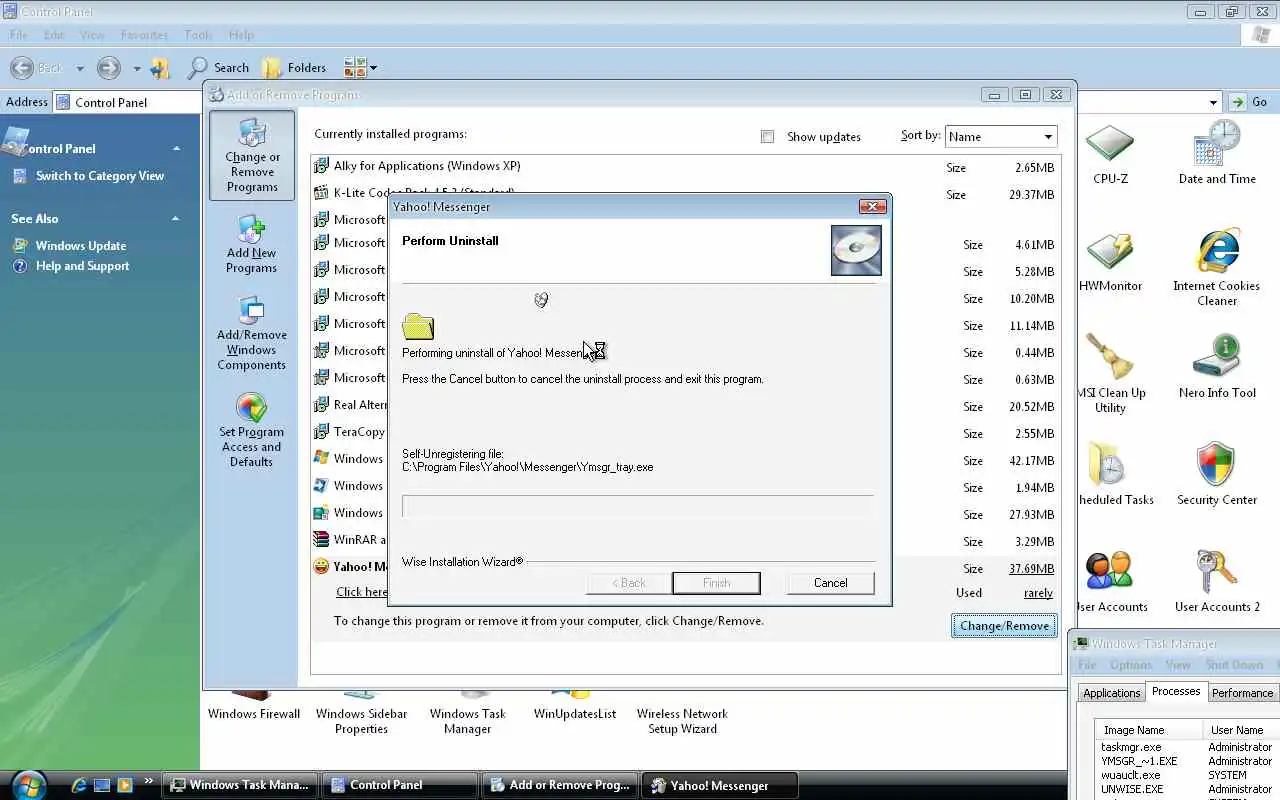Open Add New Programs
The width and height of the screenshot is (1280, 800).
pyautogui.click(x=251, y=245)
